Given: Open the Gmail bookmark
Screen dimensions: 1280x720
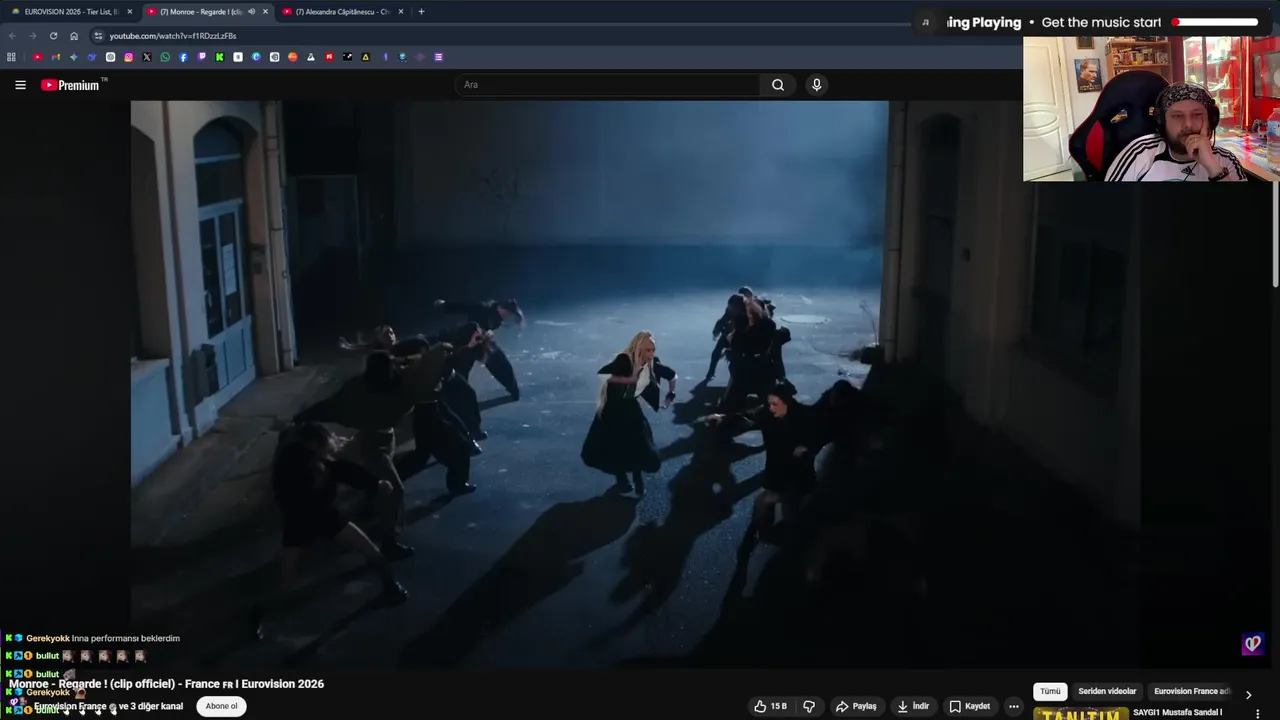Looking at the screenshot, I should click(x=56, y=57).
